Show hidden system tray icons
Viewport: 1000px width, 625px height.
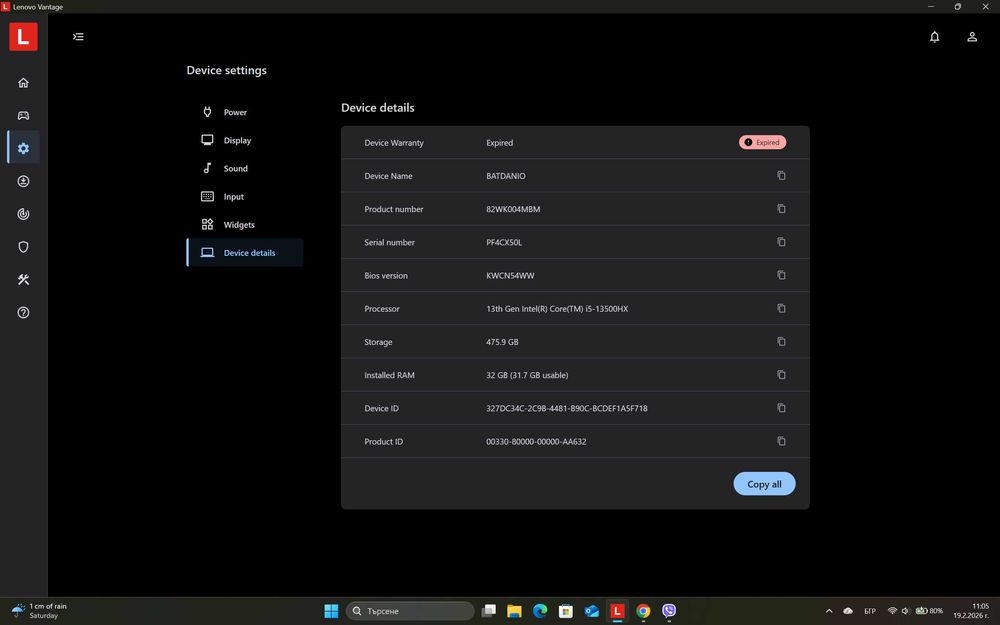(x=829, y=611)
